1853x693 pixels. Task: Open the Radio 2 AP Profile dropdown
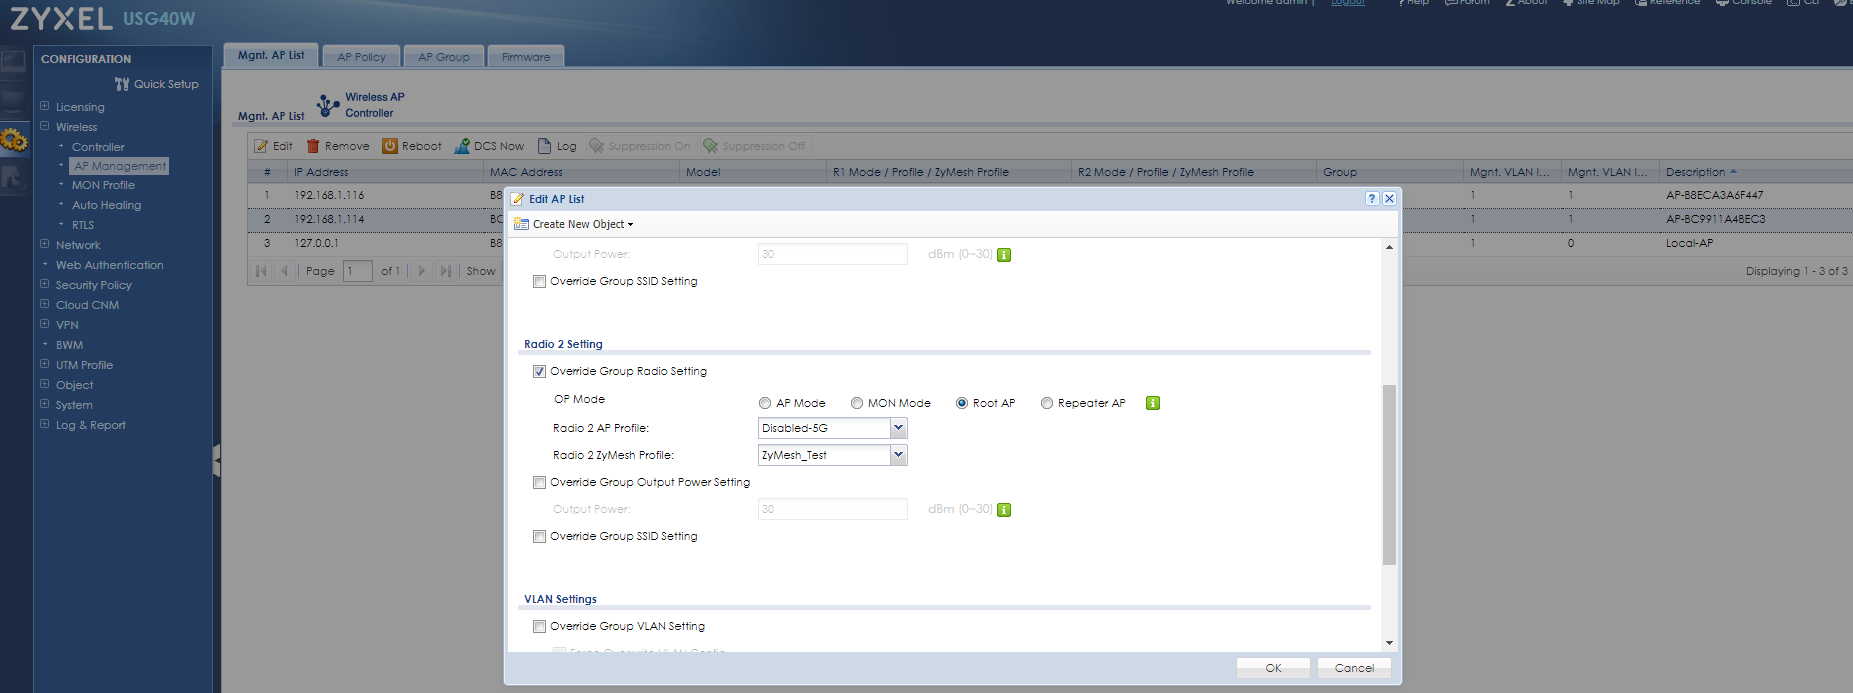(x=898, y=428)
